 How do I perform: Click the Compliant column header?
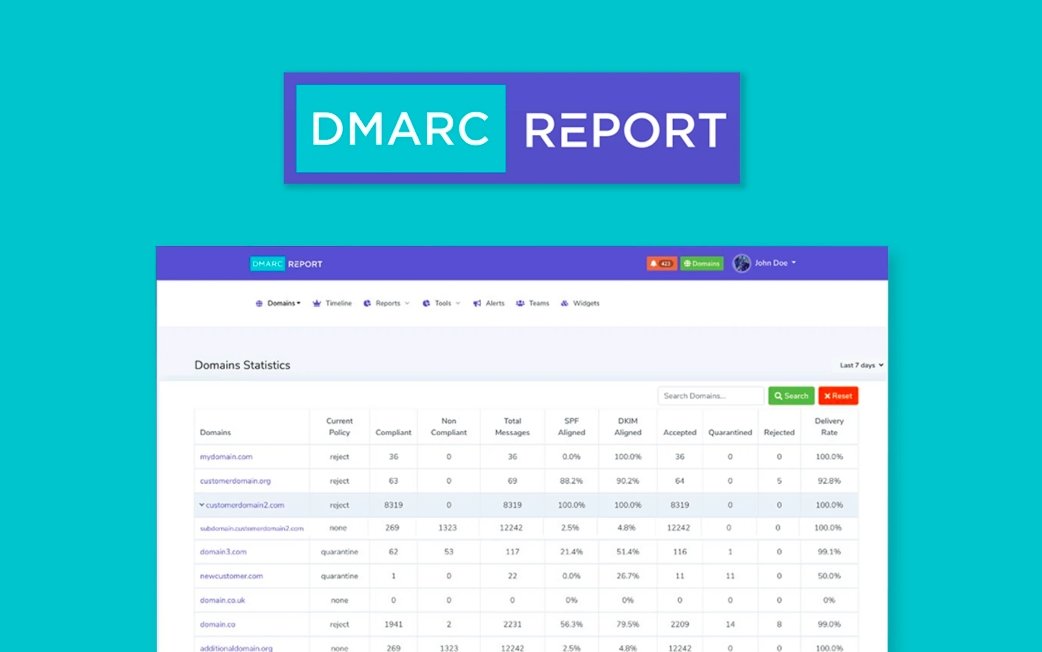pos(393,433)
